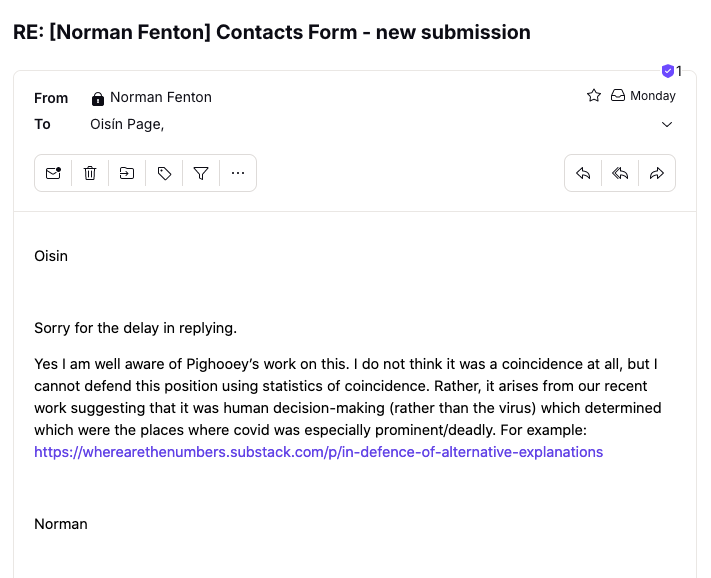Click sender name Norman Fenton
Viewport: 711px width, 578px height.
pyautogui.click(x=161, y=97)
